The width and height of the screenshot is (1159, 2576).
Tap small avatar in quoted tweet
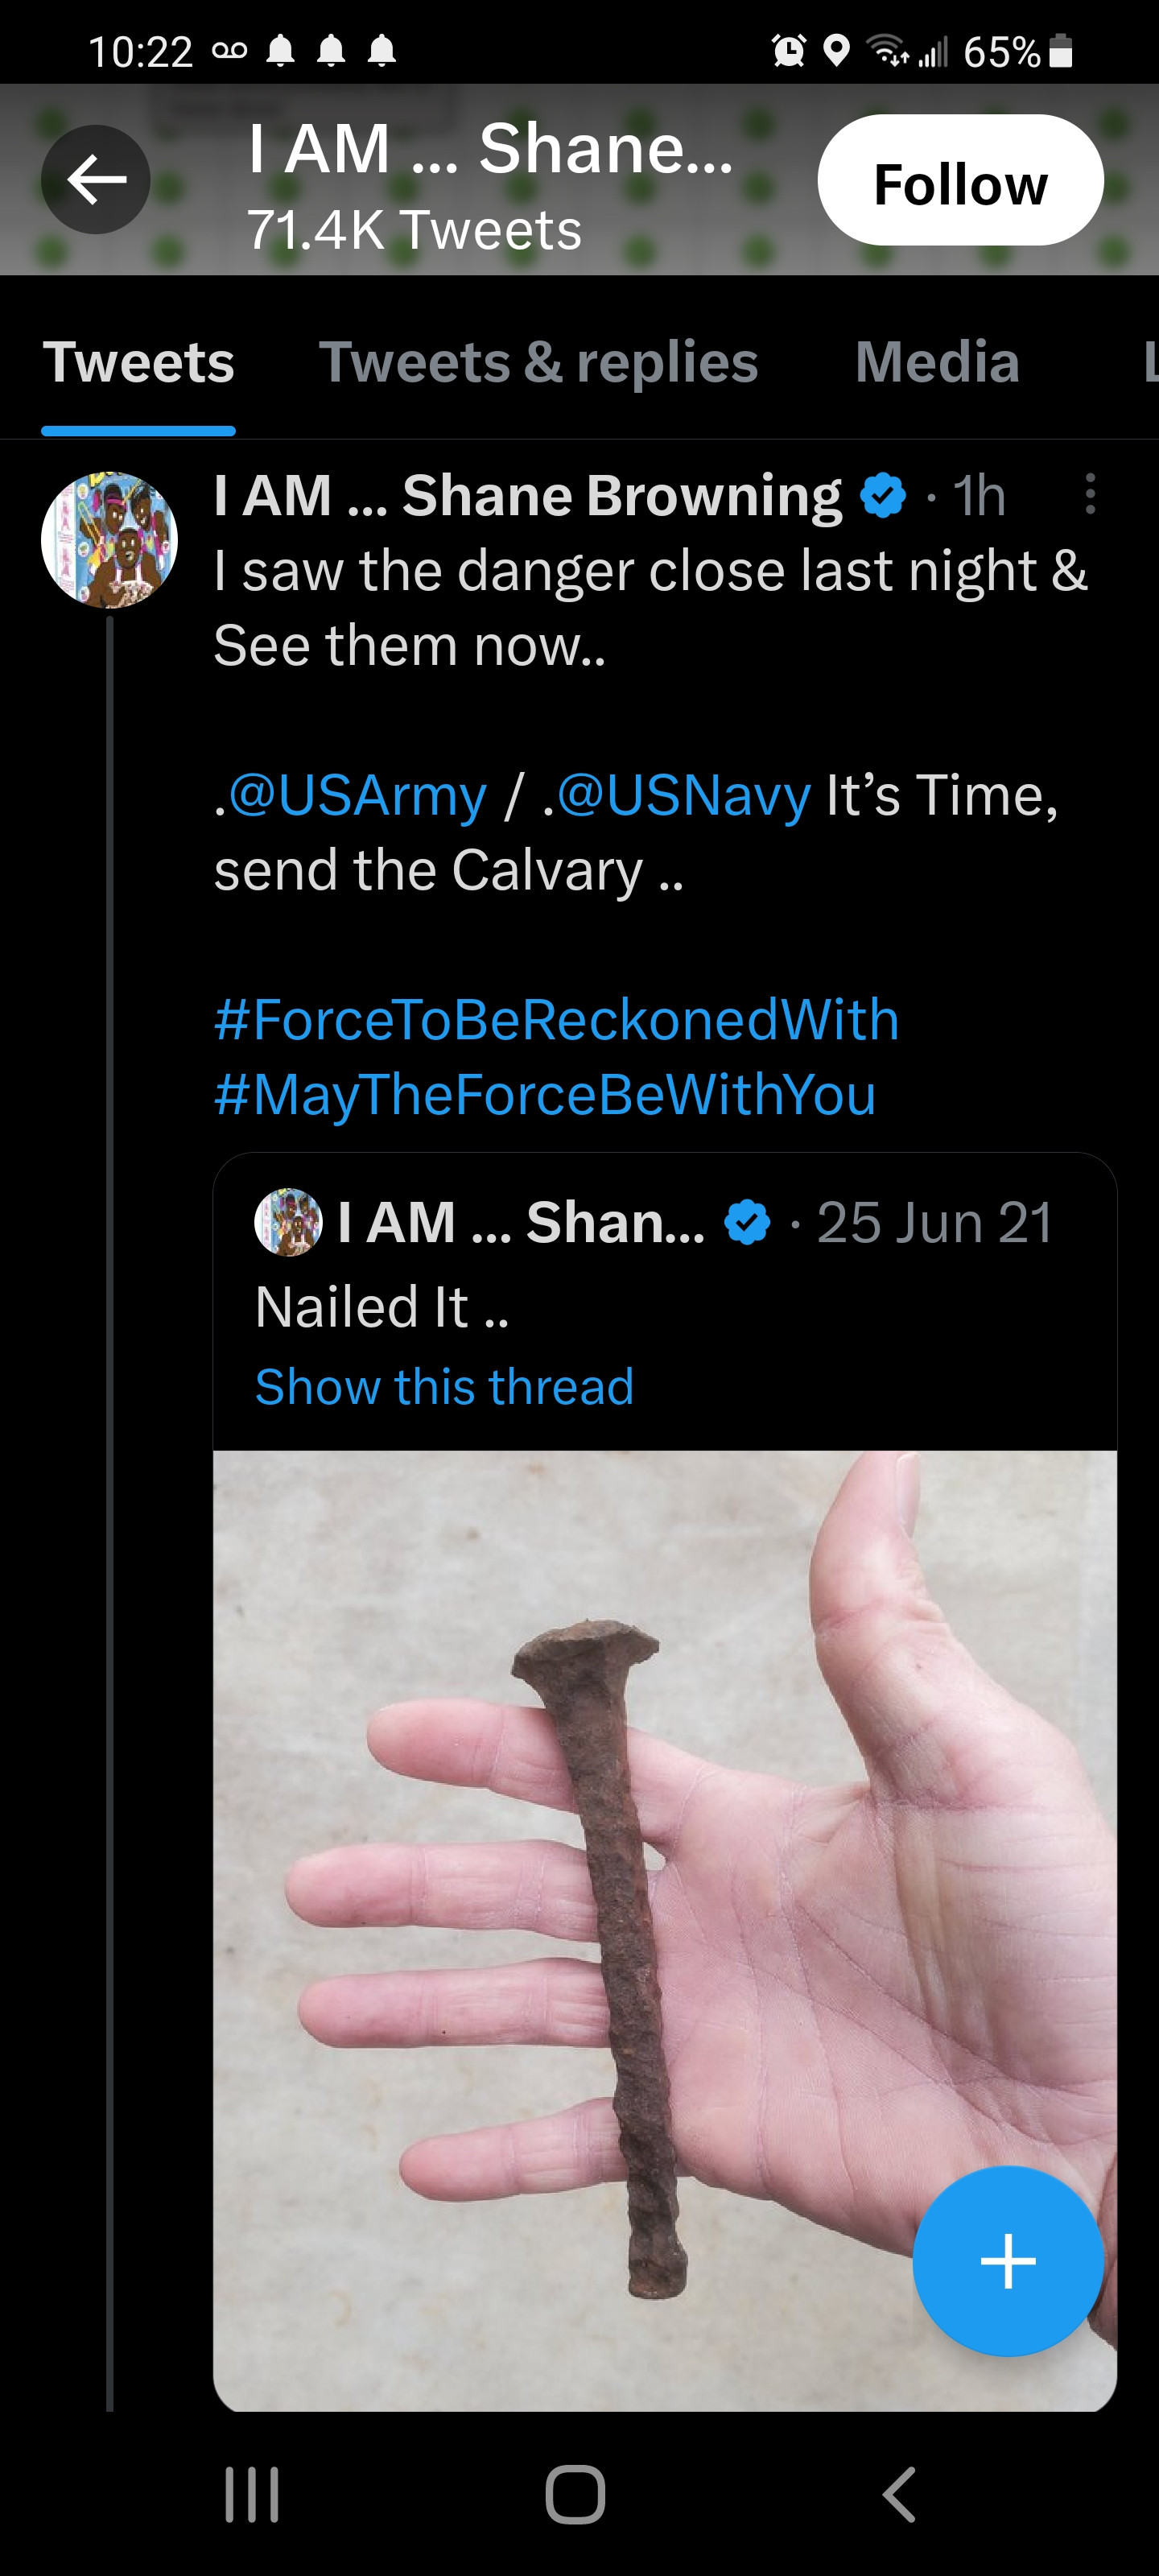pyautogui.click(x=288, y=1222)
